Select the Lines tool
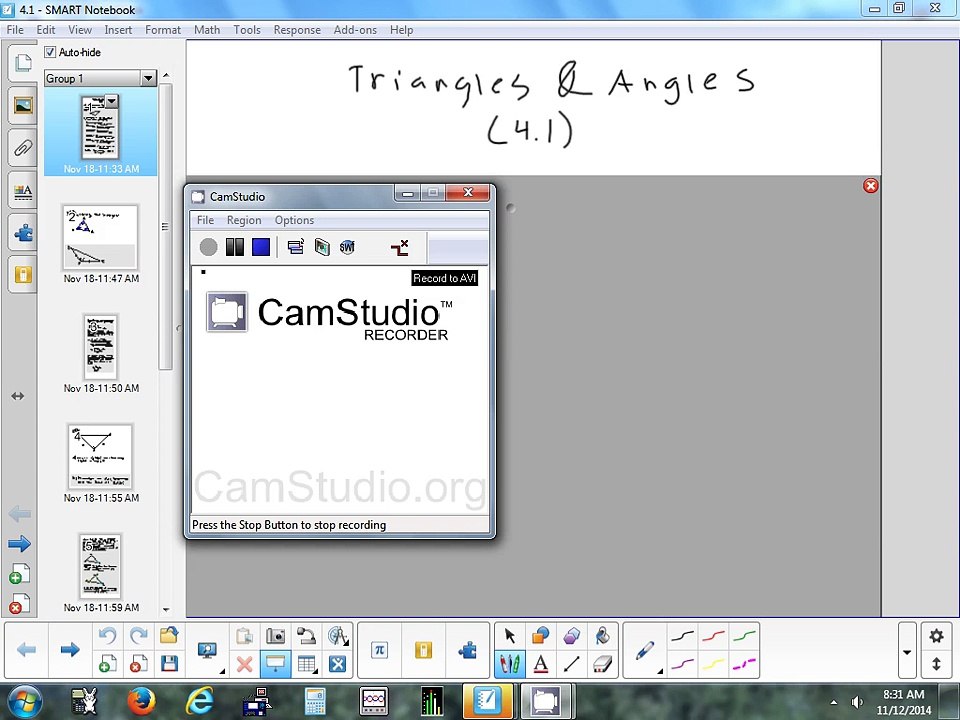This screenshot has height=720, width=960. (x=571, y=664)
